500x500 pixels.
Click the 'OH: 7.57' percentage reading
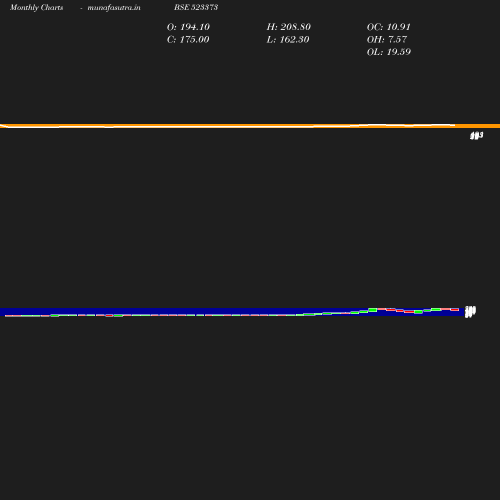click(387, 40)
